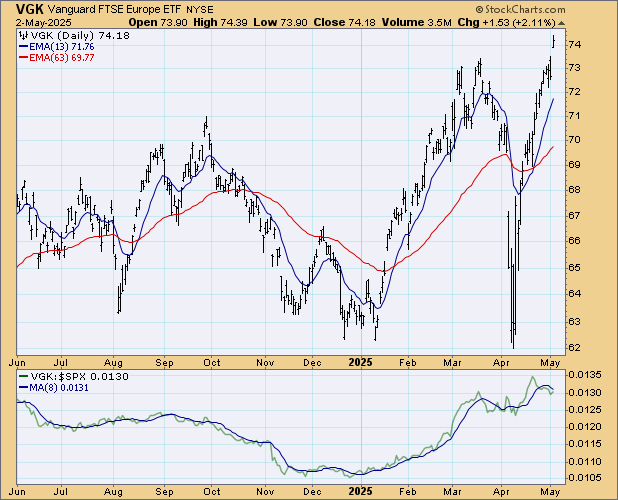Click the Mar label under the price chart
Screen dimensions: 618x500
(x=452, y=362)
